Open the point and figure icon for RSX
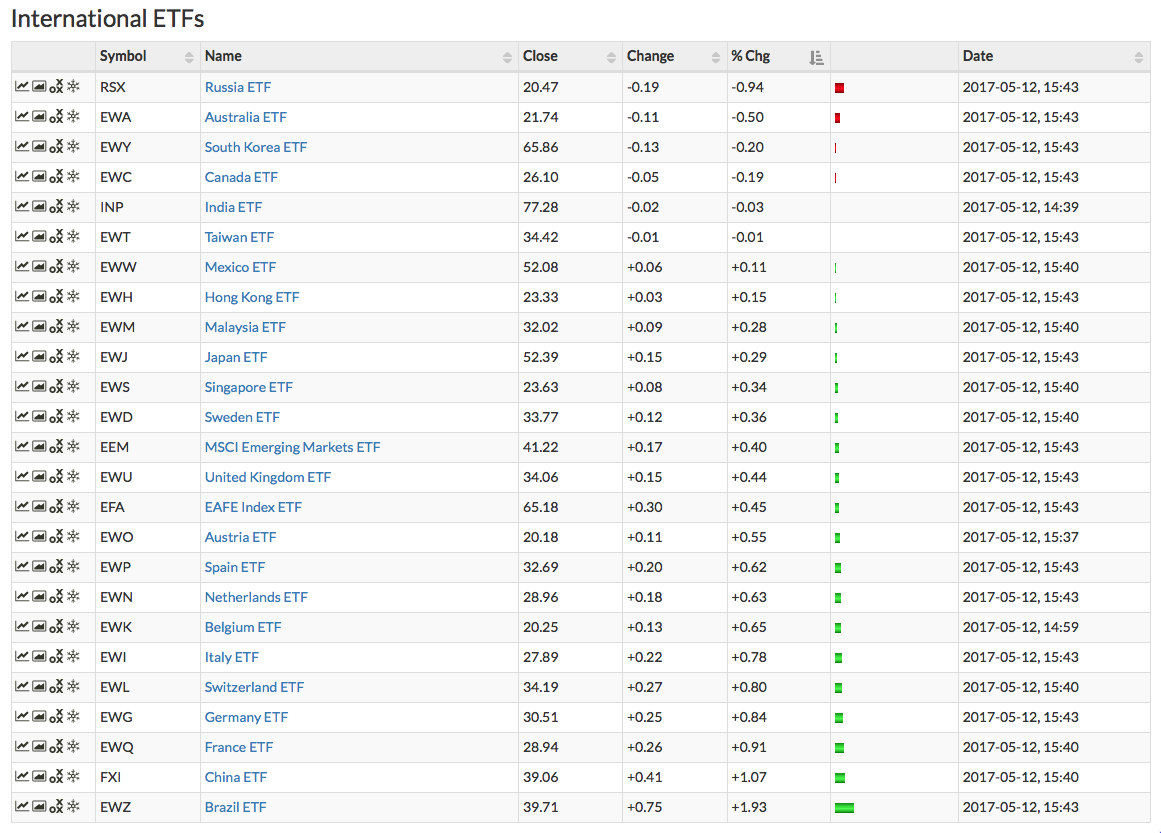The height and width of the screenshot is (833, 1161). coord(56,87)
